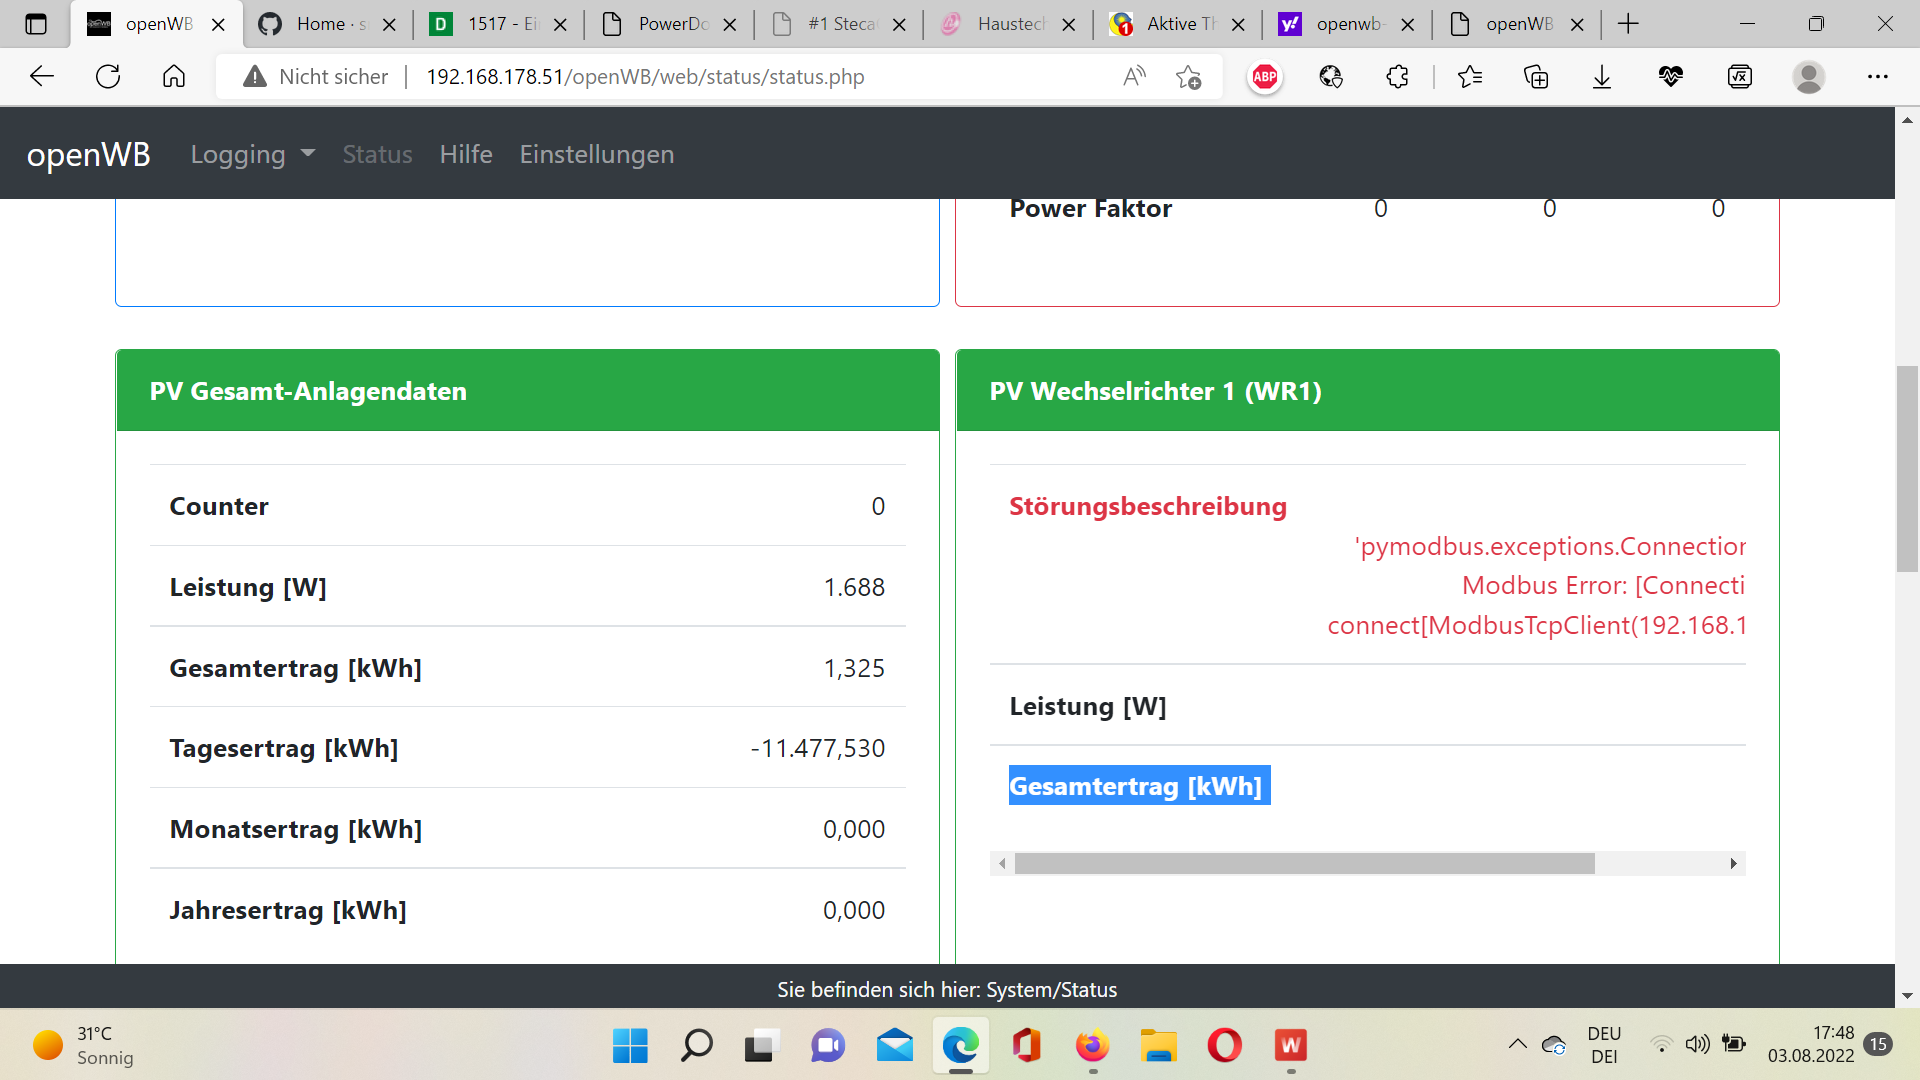Open Firefox from the Windows taskbar

(1092, 1046)
